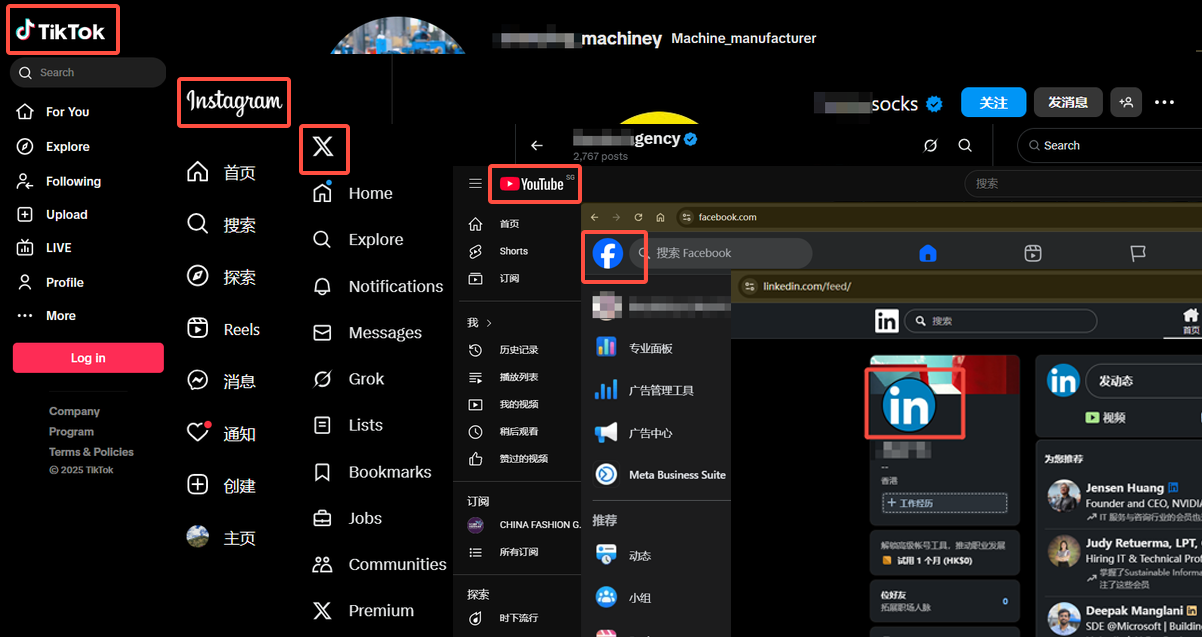This screenshot has width=1202, height=637.
Task: Click the 发消息 message button
Action: (1068, 102)
